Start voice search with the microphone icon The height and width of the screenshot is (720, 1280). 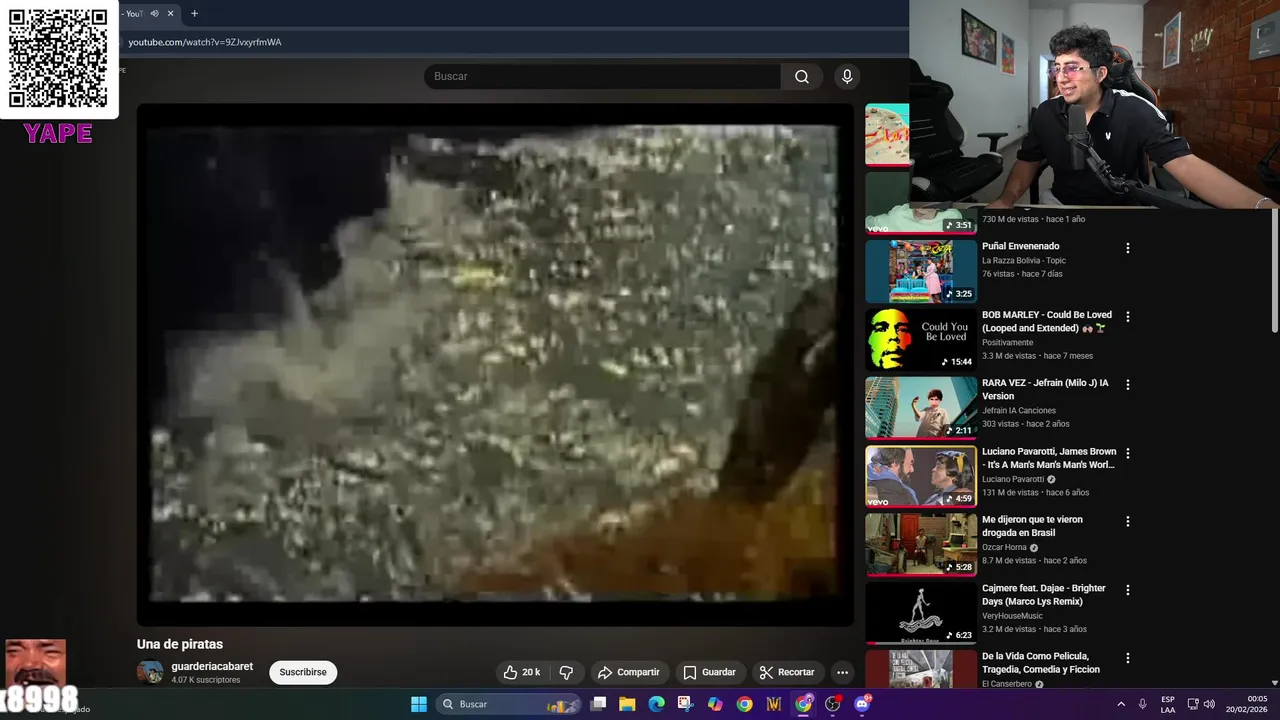(x=847, y=76)
